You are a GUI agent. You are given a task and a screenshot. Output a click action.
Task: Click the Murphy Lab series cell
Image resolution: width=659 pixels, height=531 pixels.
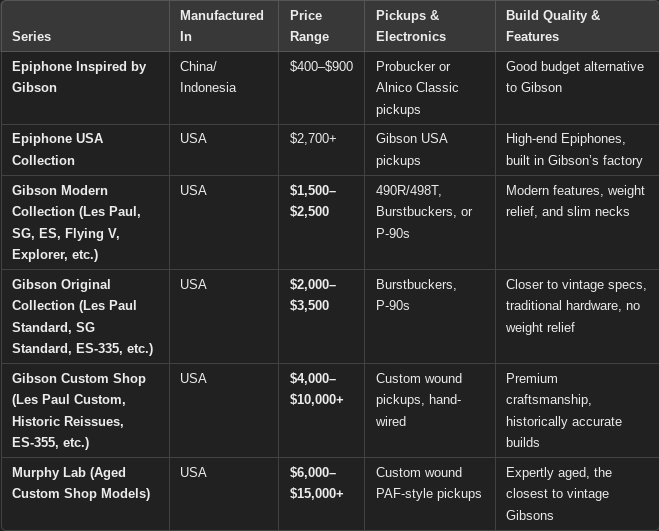(x=81, y=483)
